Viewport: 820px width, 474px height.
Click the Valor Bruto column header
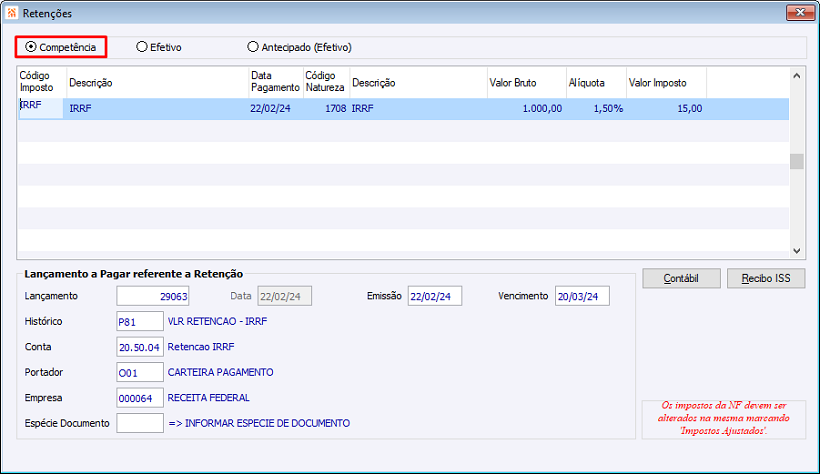coord(527,82)
